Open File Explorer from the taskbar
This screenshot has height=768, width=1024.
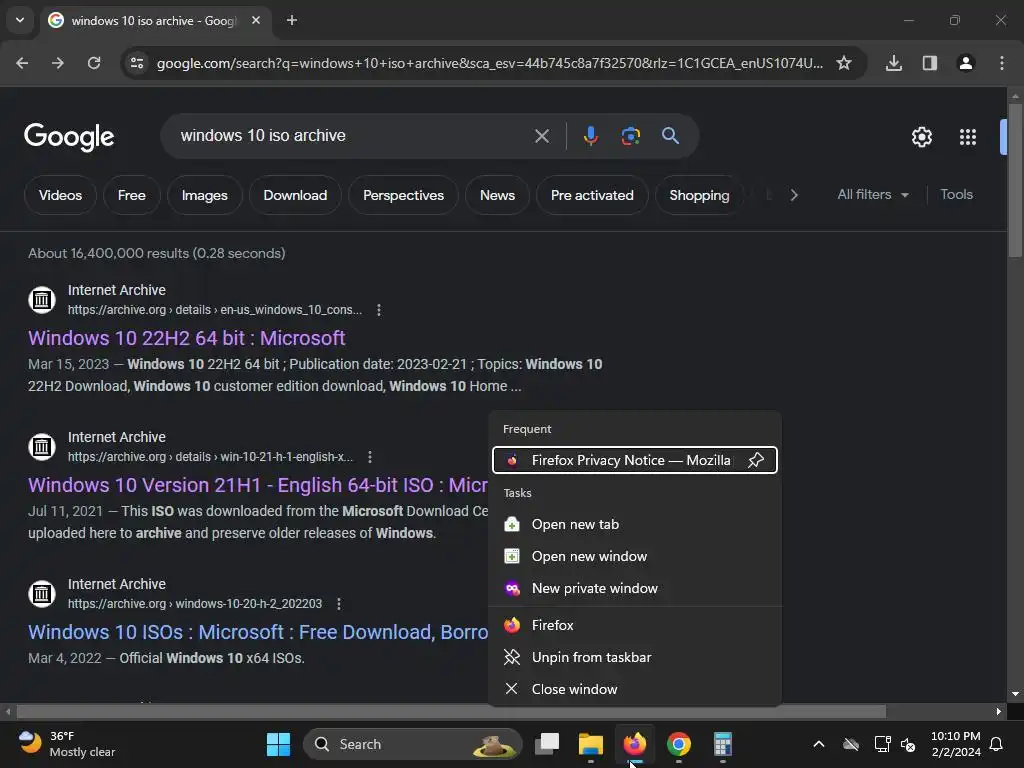tap(590, 744)
